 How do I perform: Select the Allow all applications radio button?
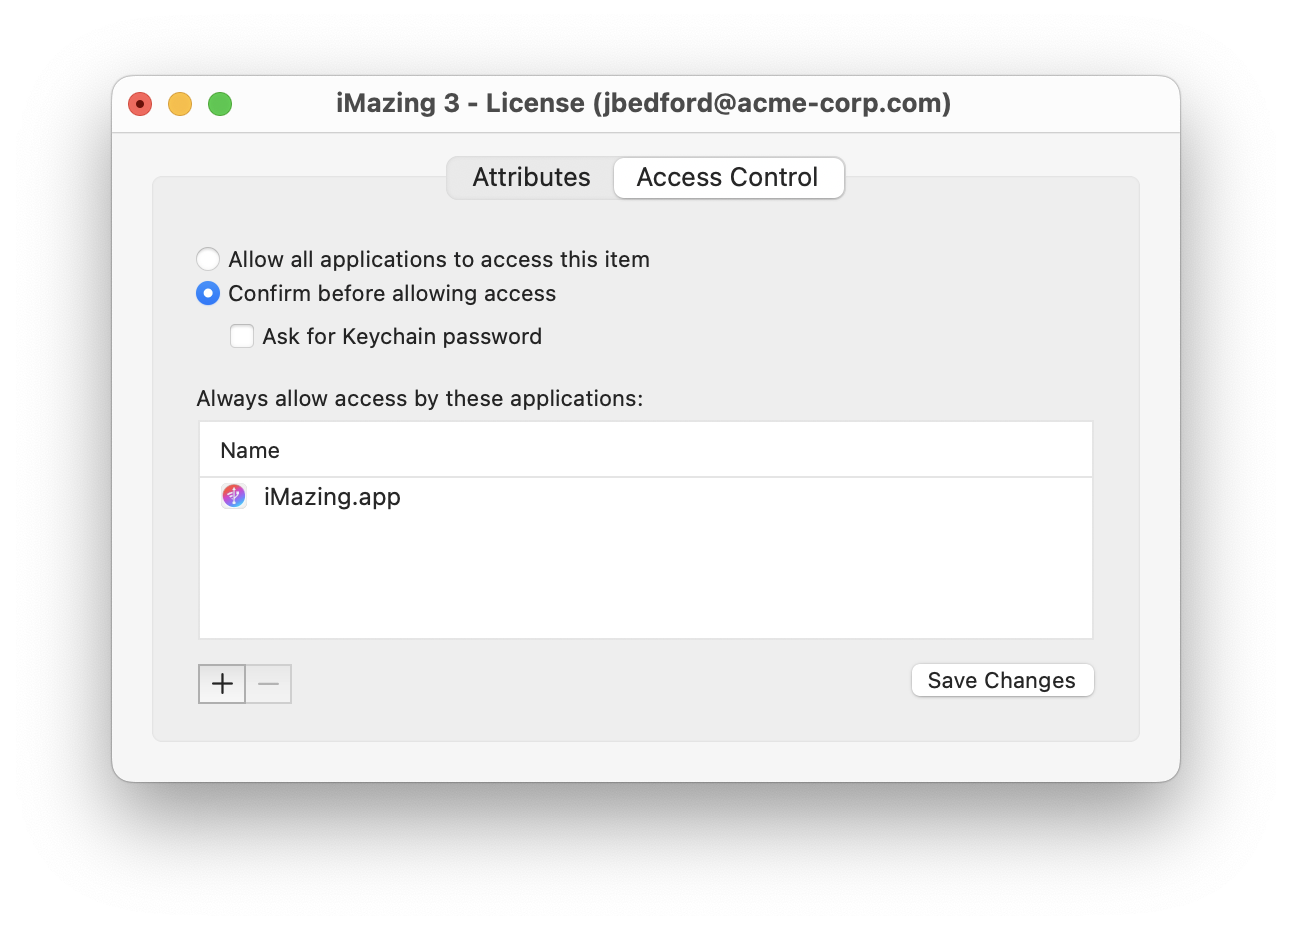pyautogui.click(x=208, y=259)
